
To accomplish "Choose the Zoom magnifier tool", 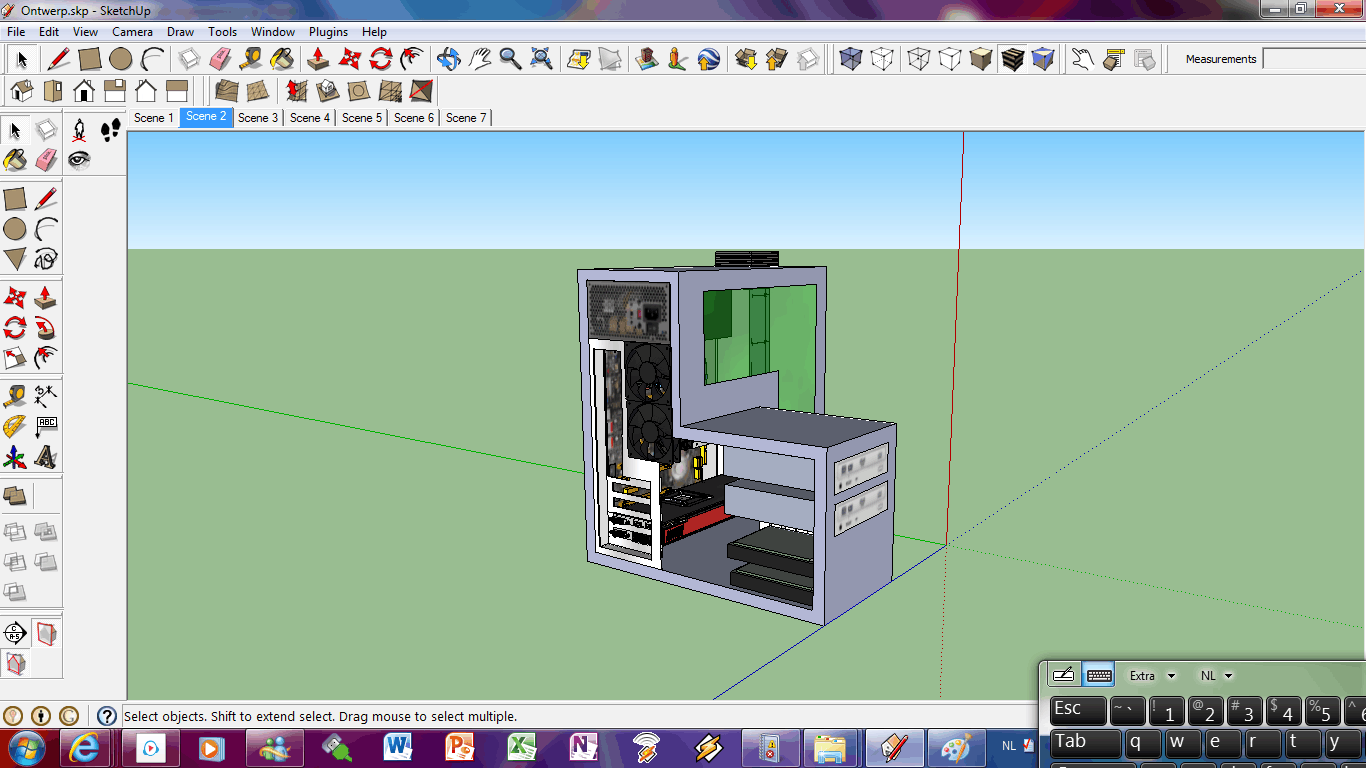I will click(511, 58).
